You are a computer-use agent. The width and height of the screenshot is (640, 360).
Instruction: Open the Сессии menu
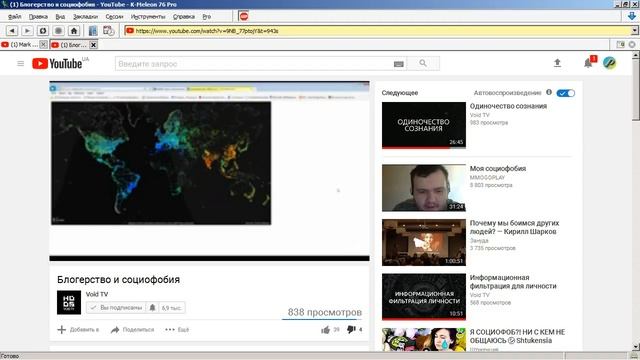(114, 17)
